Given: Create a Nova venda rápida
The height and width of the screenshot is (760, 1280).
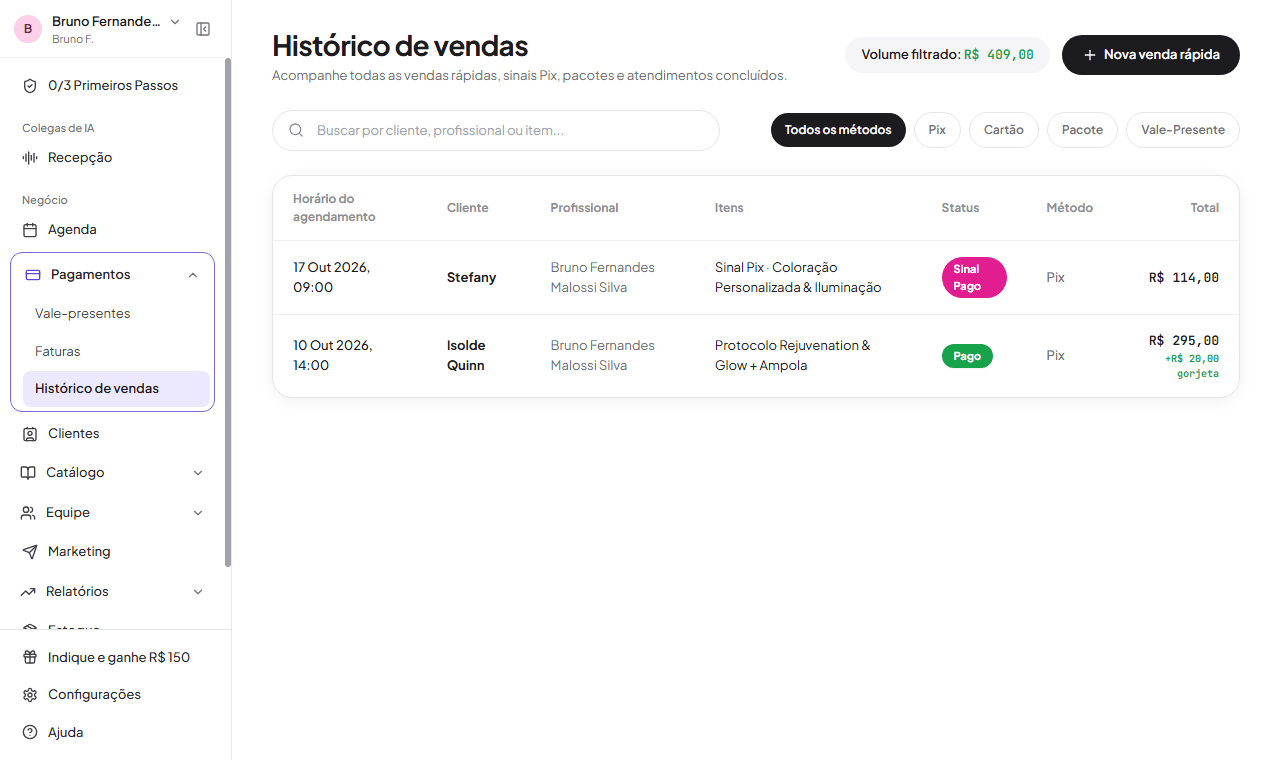Looking at the screenshot, I should coord(1151,55).
